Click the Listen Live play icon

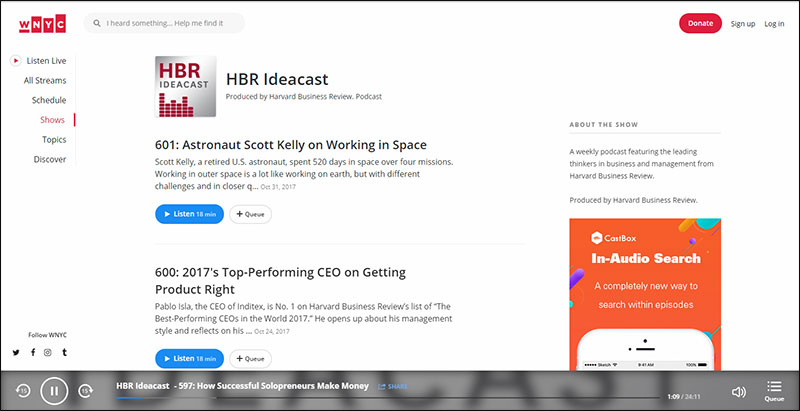coord(16,61)
